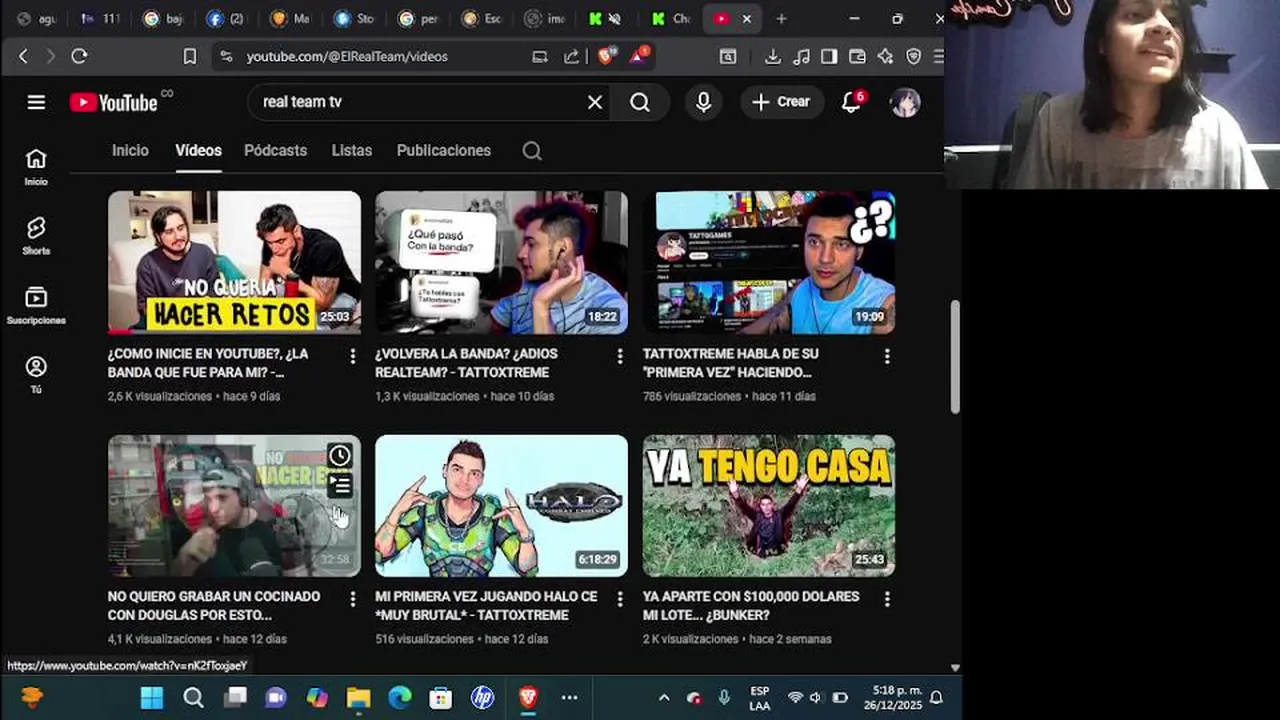Select Inicio in the left sidebar

point(36,167)
